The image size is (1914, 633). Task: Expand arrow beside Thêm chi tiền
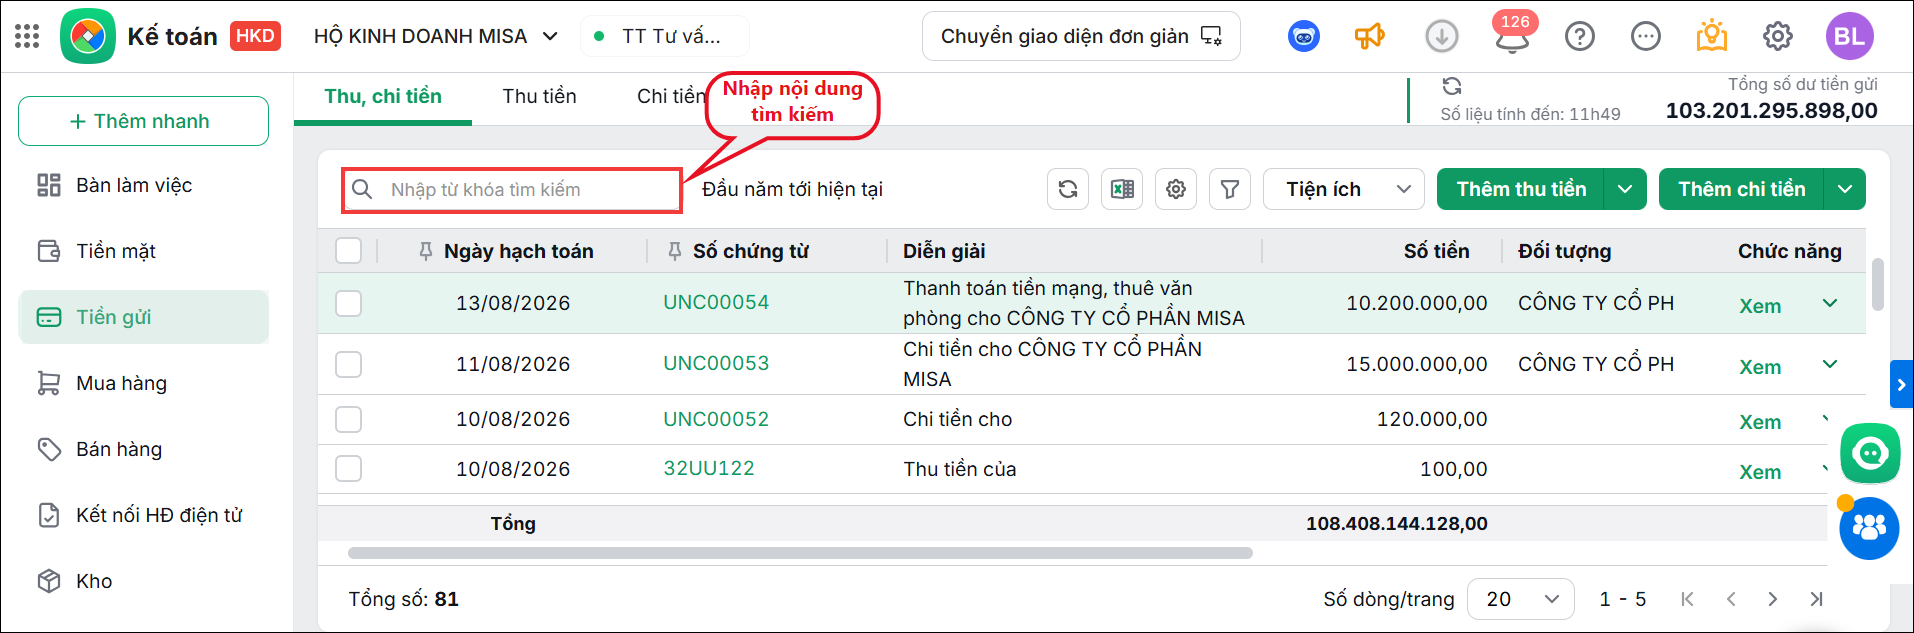tap(1845, 189)
